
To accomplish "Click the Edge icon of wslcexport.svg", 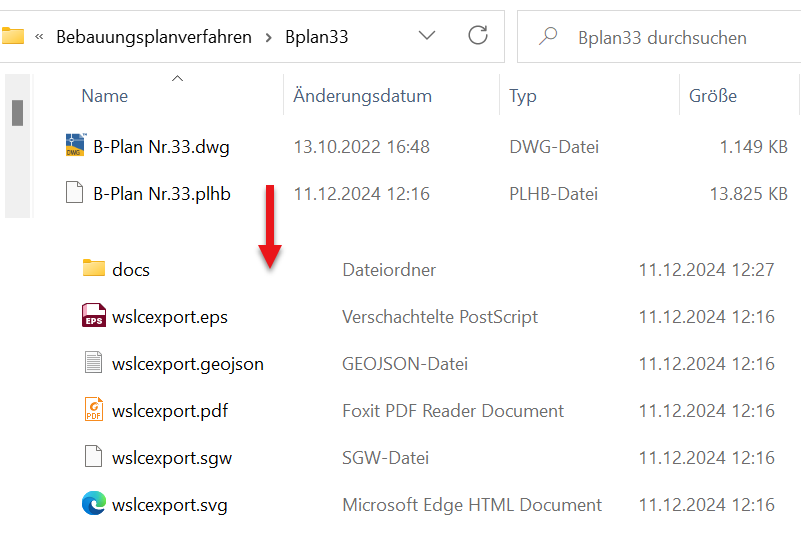I will pyautogui.click(x=94, y=505).
